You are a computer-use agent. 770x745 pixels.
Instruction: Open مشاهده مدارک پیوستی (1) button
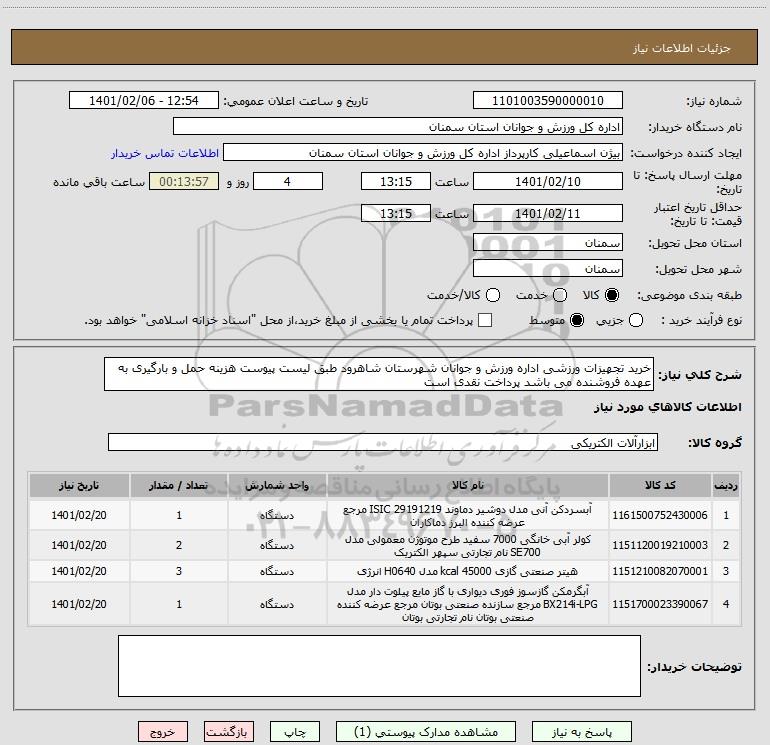(426, 732)
